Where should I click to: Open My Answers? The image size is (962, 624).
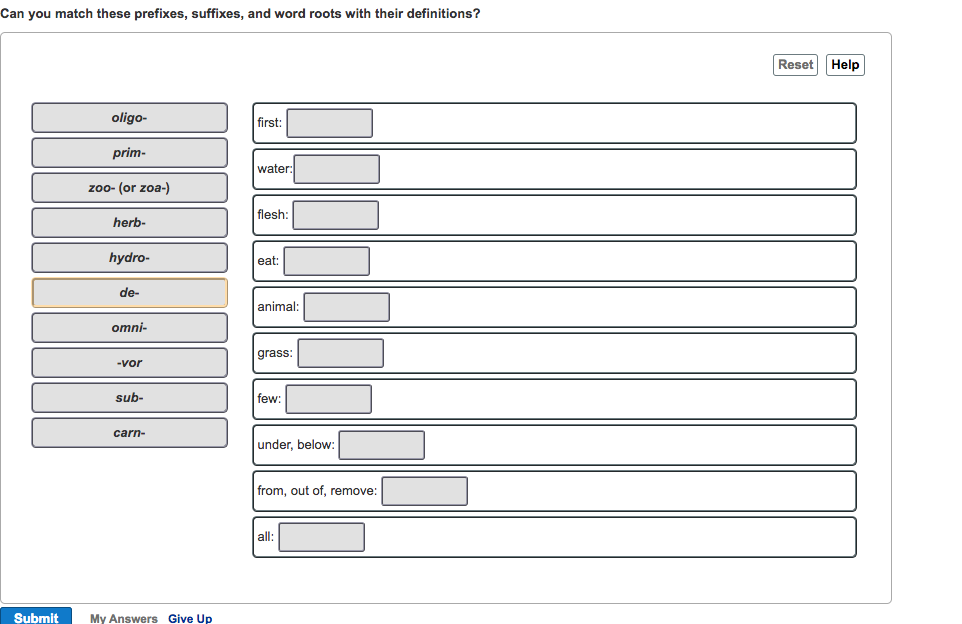click(123, 618)
